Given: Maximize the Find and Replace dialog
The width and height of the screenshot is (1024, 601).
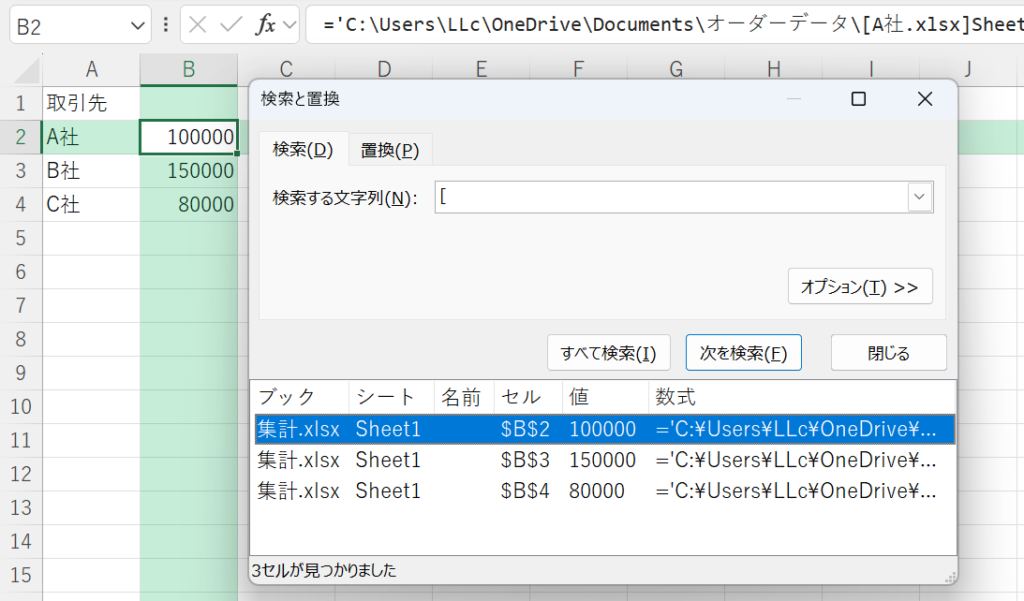Looking at the screenshot, I should (858, 99).
